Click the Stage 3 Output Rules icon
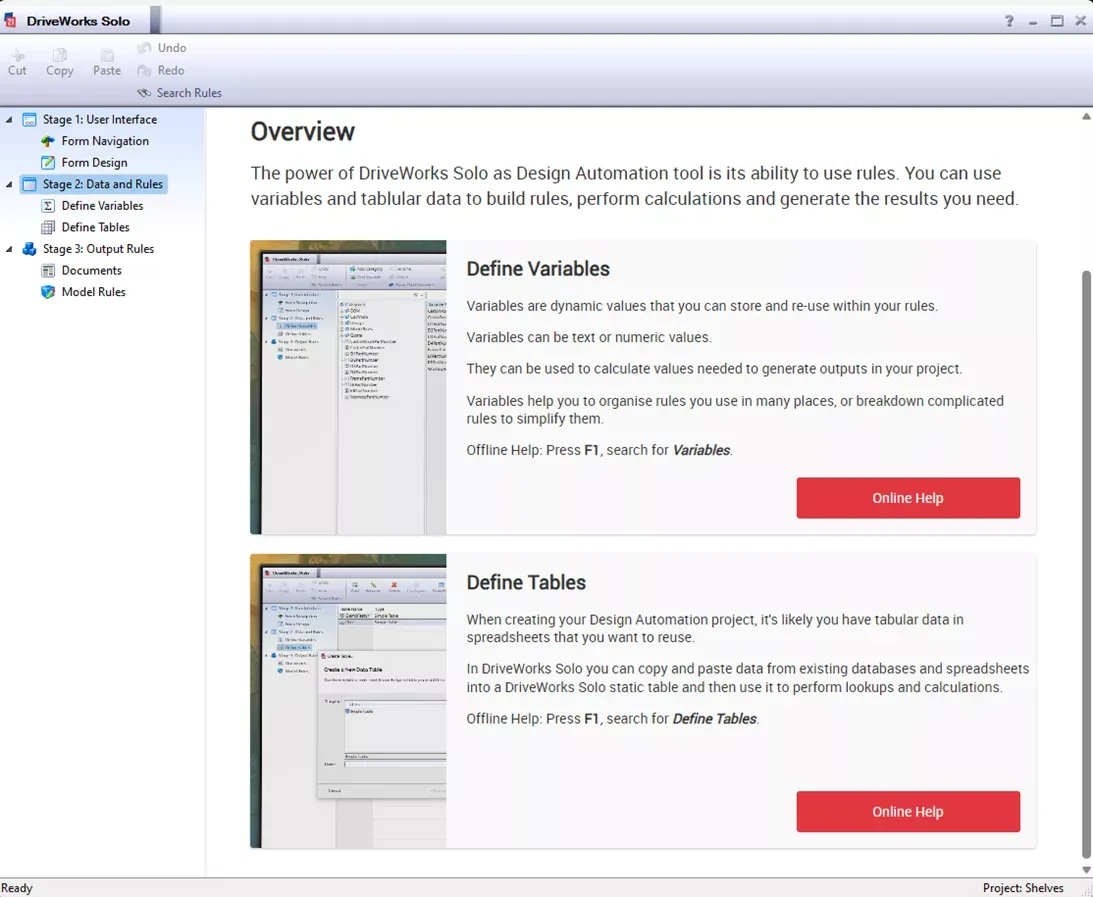1093x897 pixels. [29, 249]
